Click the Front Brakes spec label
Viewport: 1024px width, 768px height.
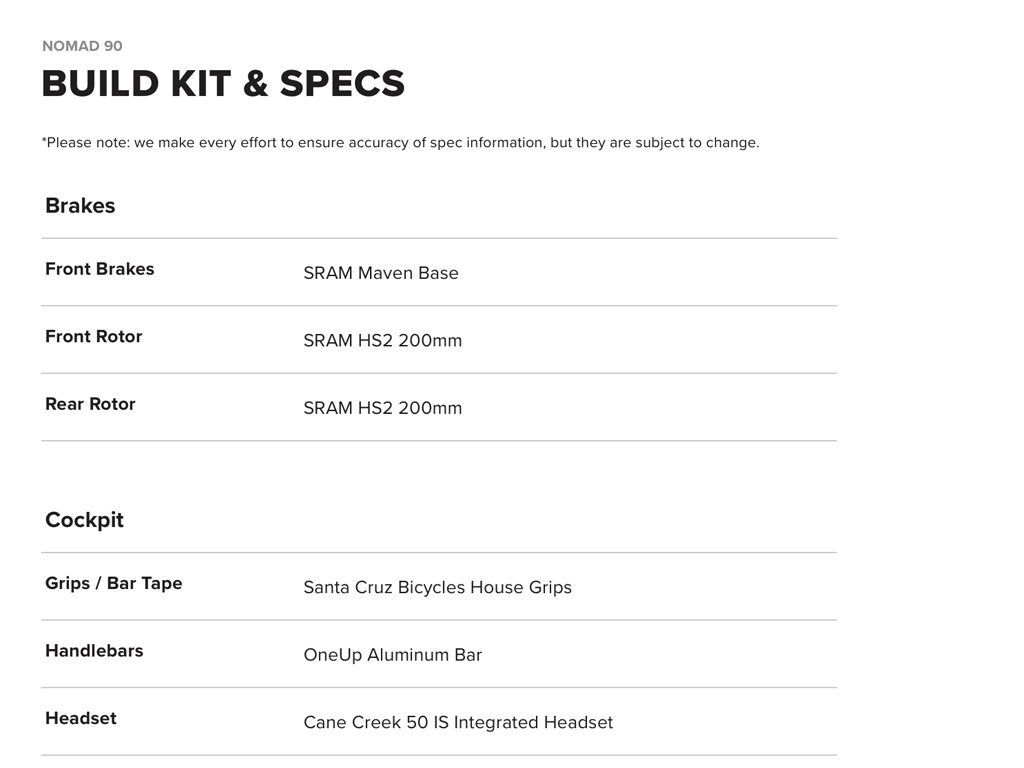click(100, 269)
